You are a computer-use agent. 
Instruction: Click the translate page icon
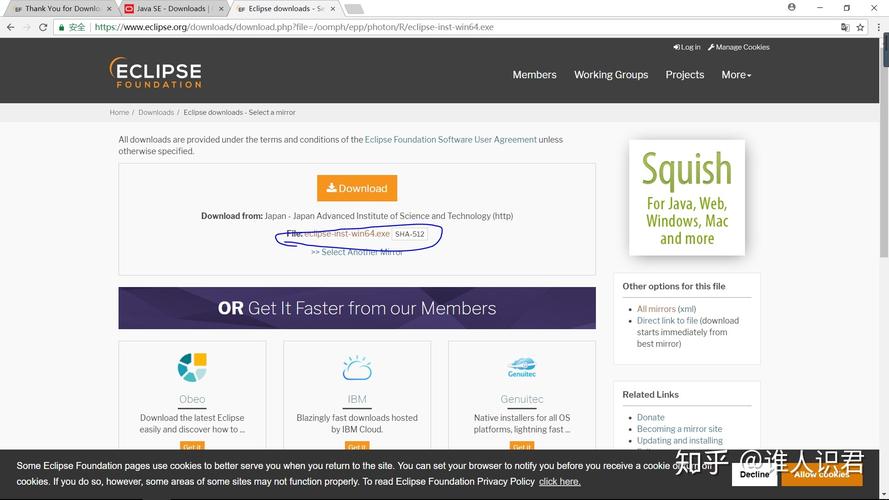click(845, 27)
